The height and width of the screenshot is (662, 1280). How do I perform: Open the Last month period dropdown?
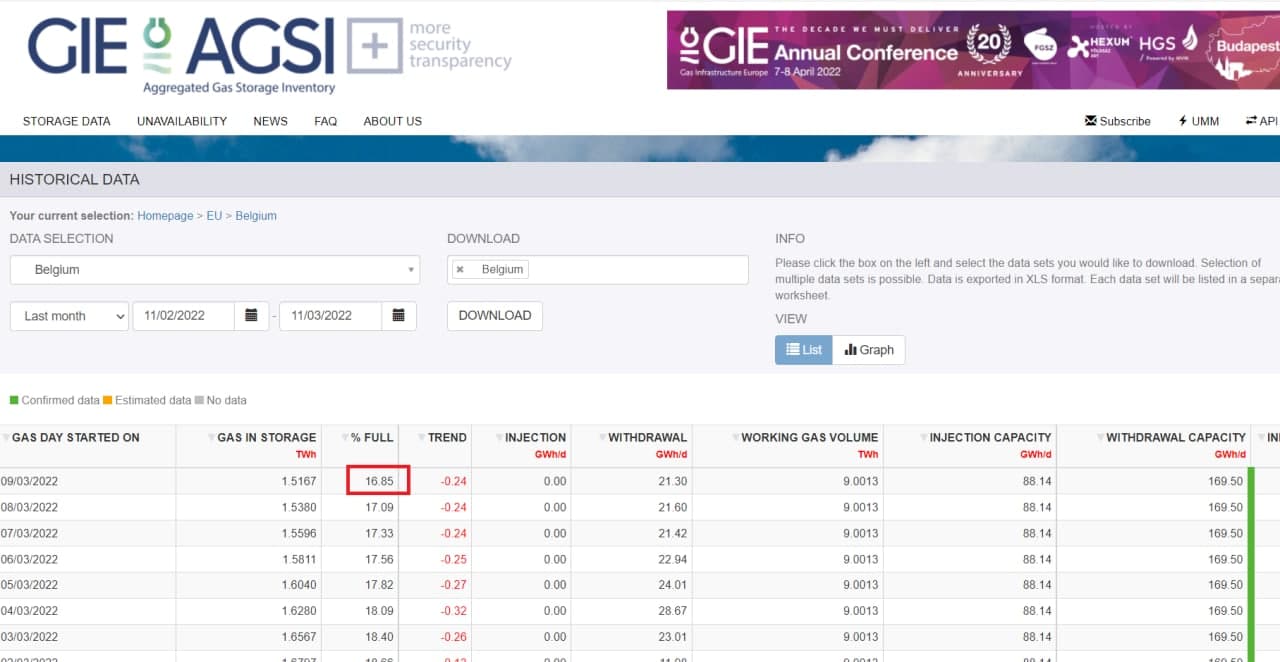(x=69, y=316)
